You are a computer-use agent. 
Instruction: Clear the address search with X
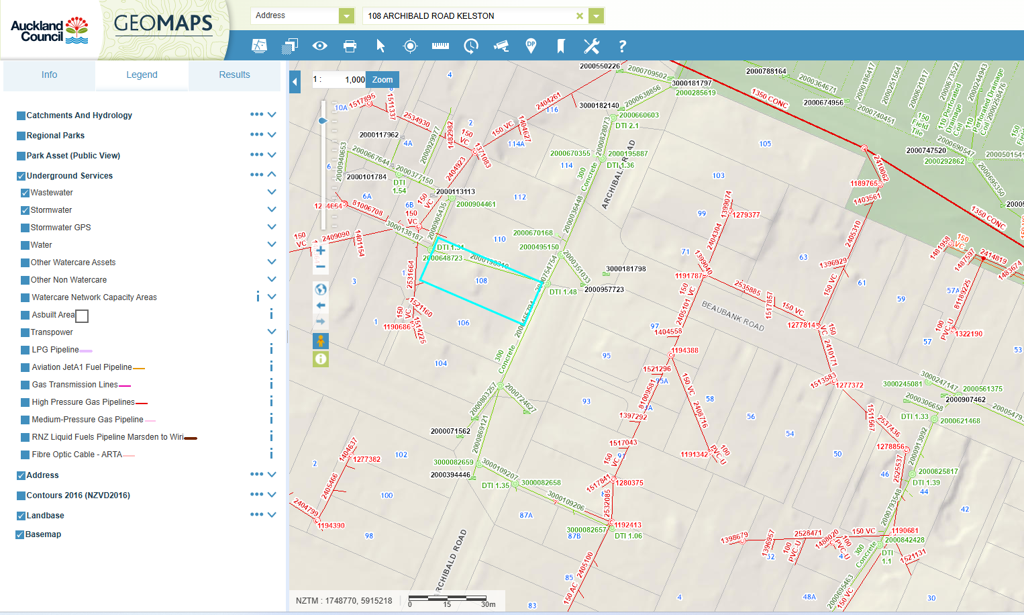580,16
